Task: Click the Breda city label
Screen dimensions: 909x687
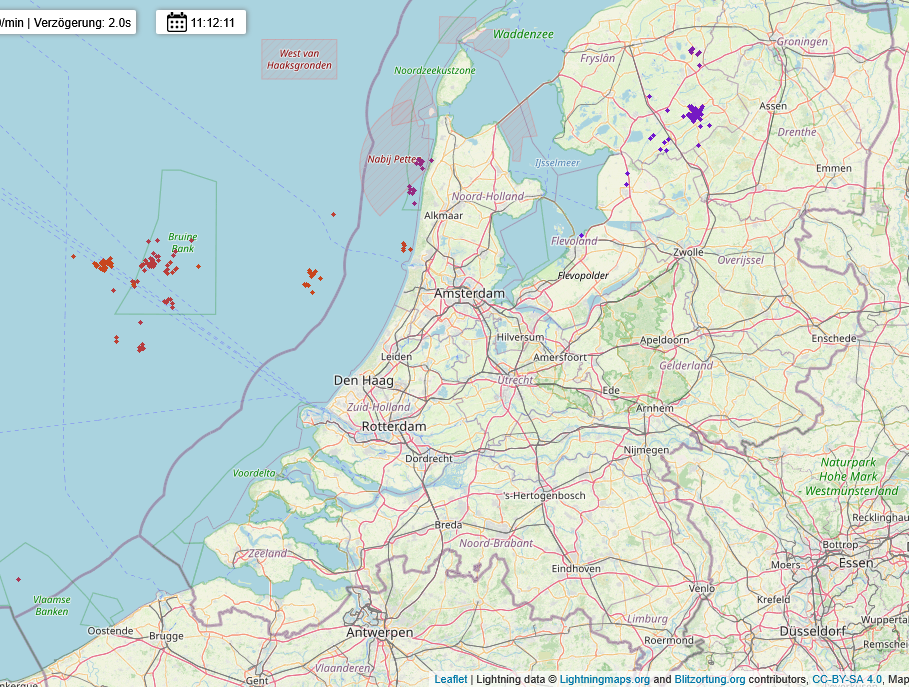Action: 449,525
